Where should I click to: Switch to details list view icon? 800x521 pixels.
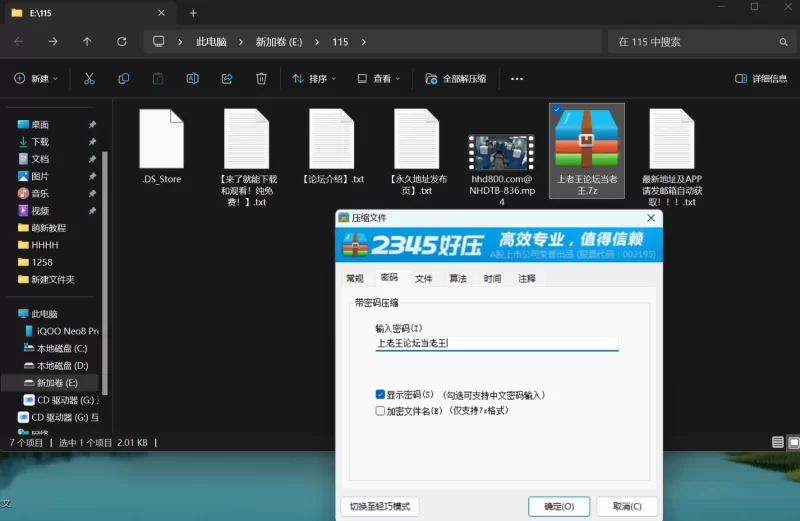click(x=778, y=442)
